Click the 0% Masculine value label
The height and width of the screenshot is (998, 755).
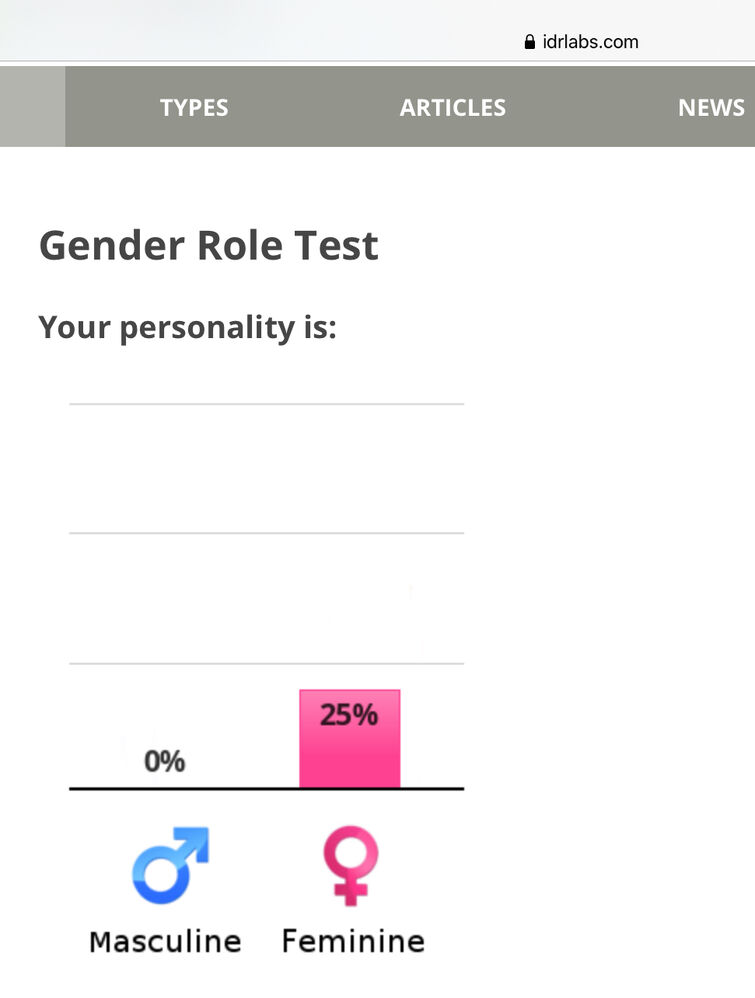pos(165,761)
